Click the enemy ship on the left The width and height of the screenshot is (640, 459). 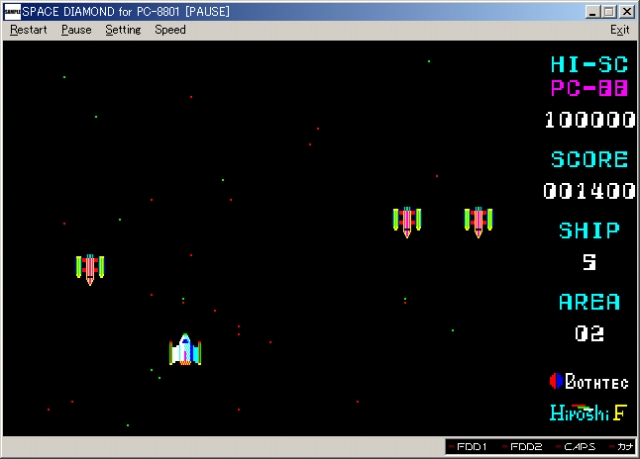tap(90, 268)
